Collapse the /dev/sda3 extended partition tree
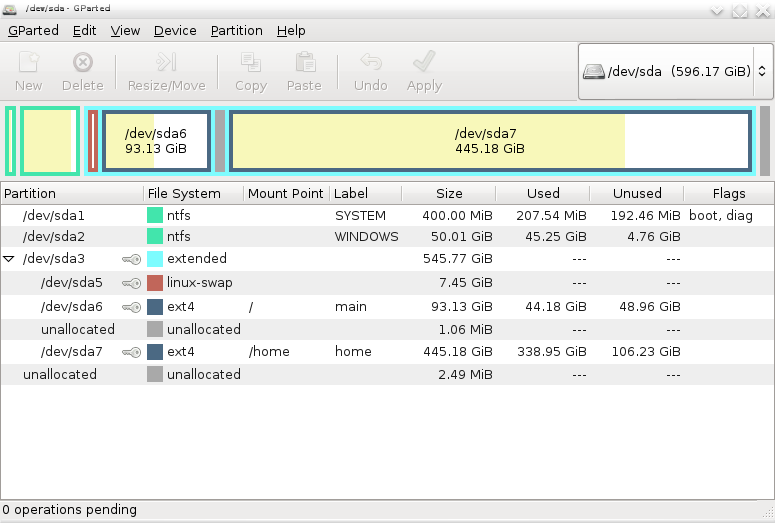 (x=10, y=259)
